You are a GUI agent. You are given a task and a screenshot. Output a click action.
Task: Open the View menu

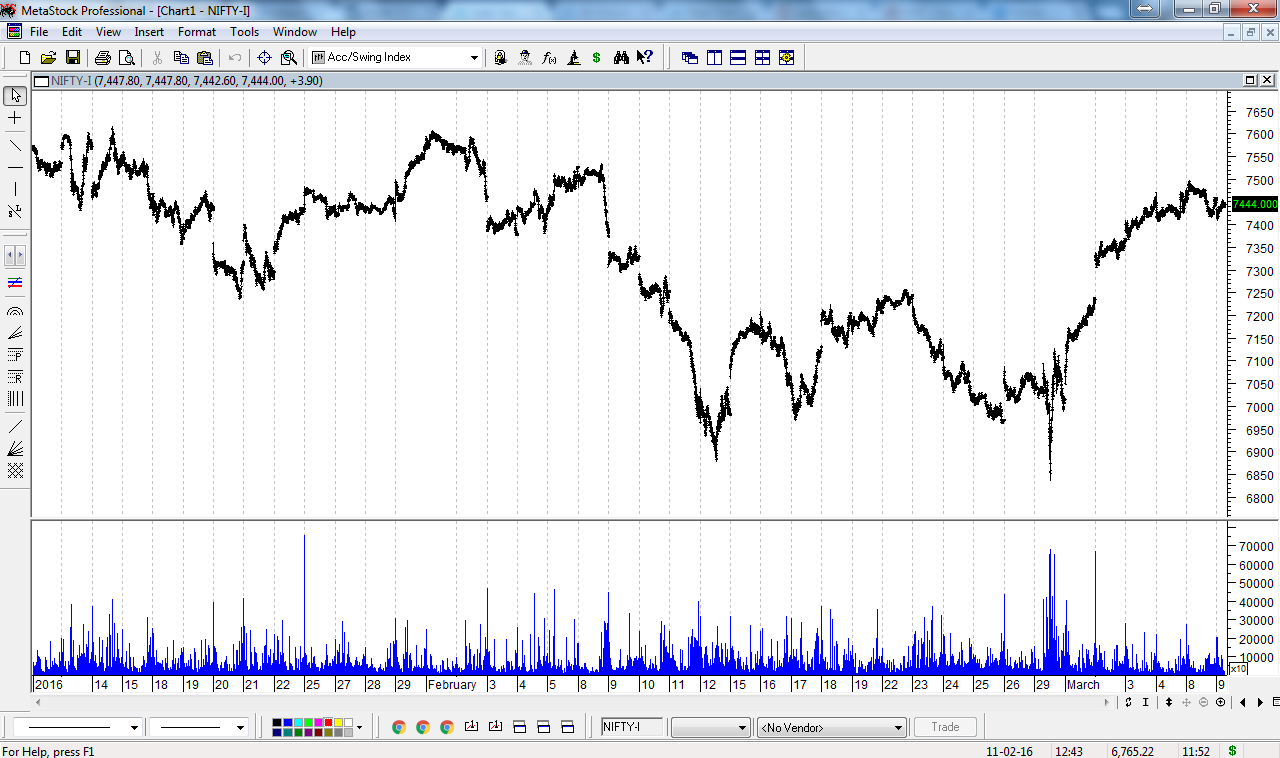coord(108,32)
